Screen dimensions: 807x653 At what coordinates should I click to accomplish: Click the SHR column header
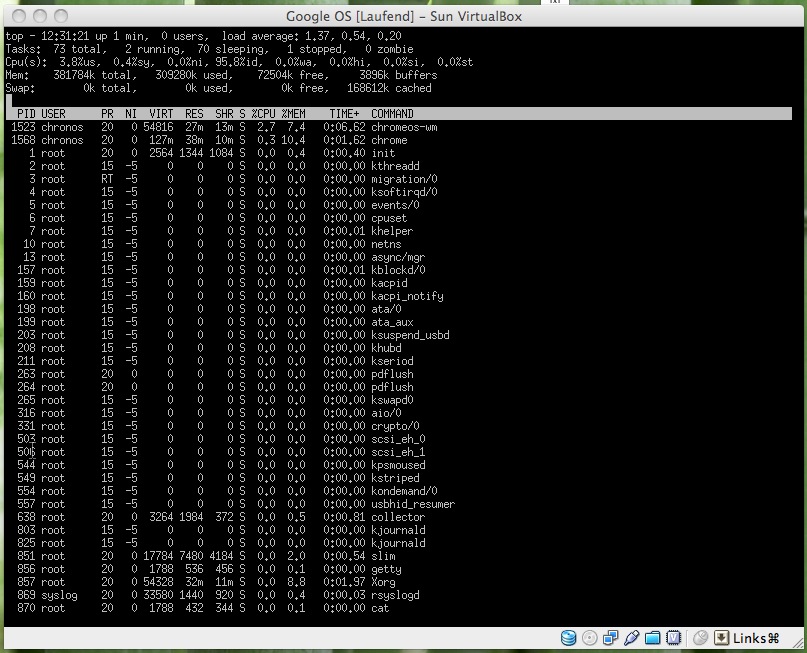(224, 114)
